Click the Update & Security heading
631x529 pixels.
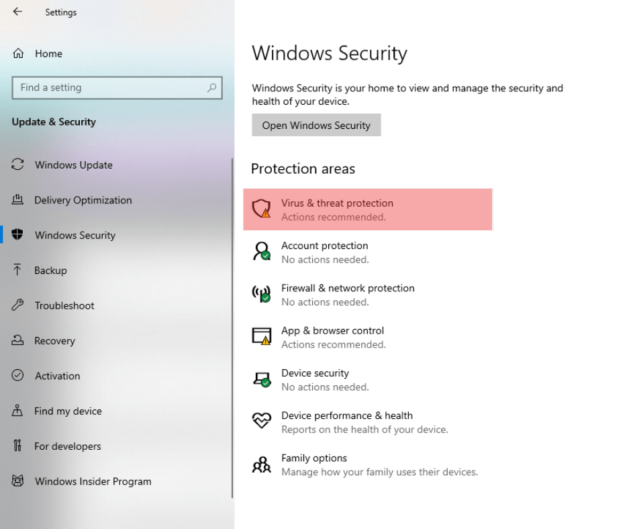coord(54,122)
